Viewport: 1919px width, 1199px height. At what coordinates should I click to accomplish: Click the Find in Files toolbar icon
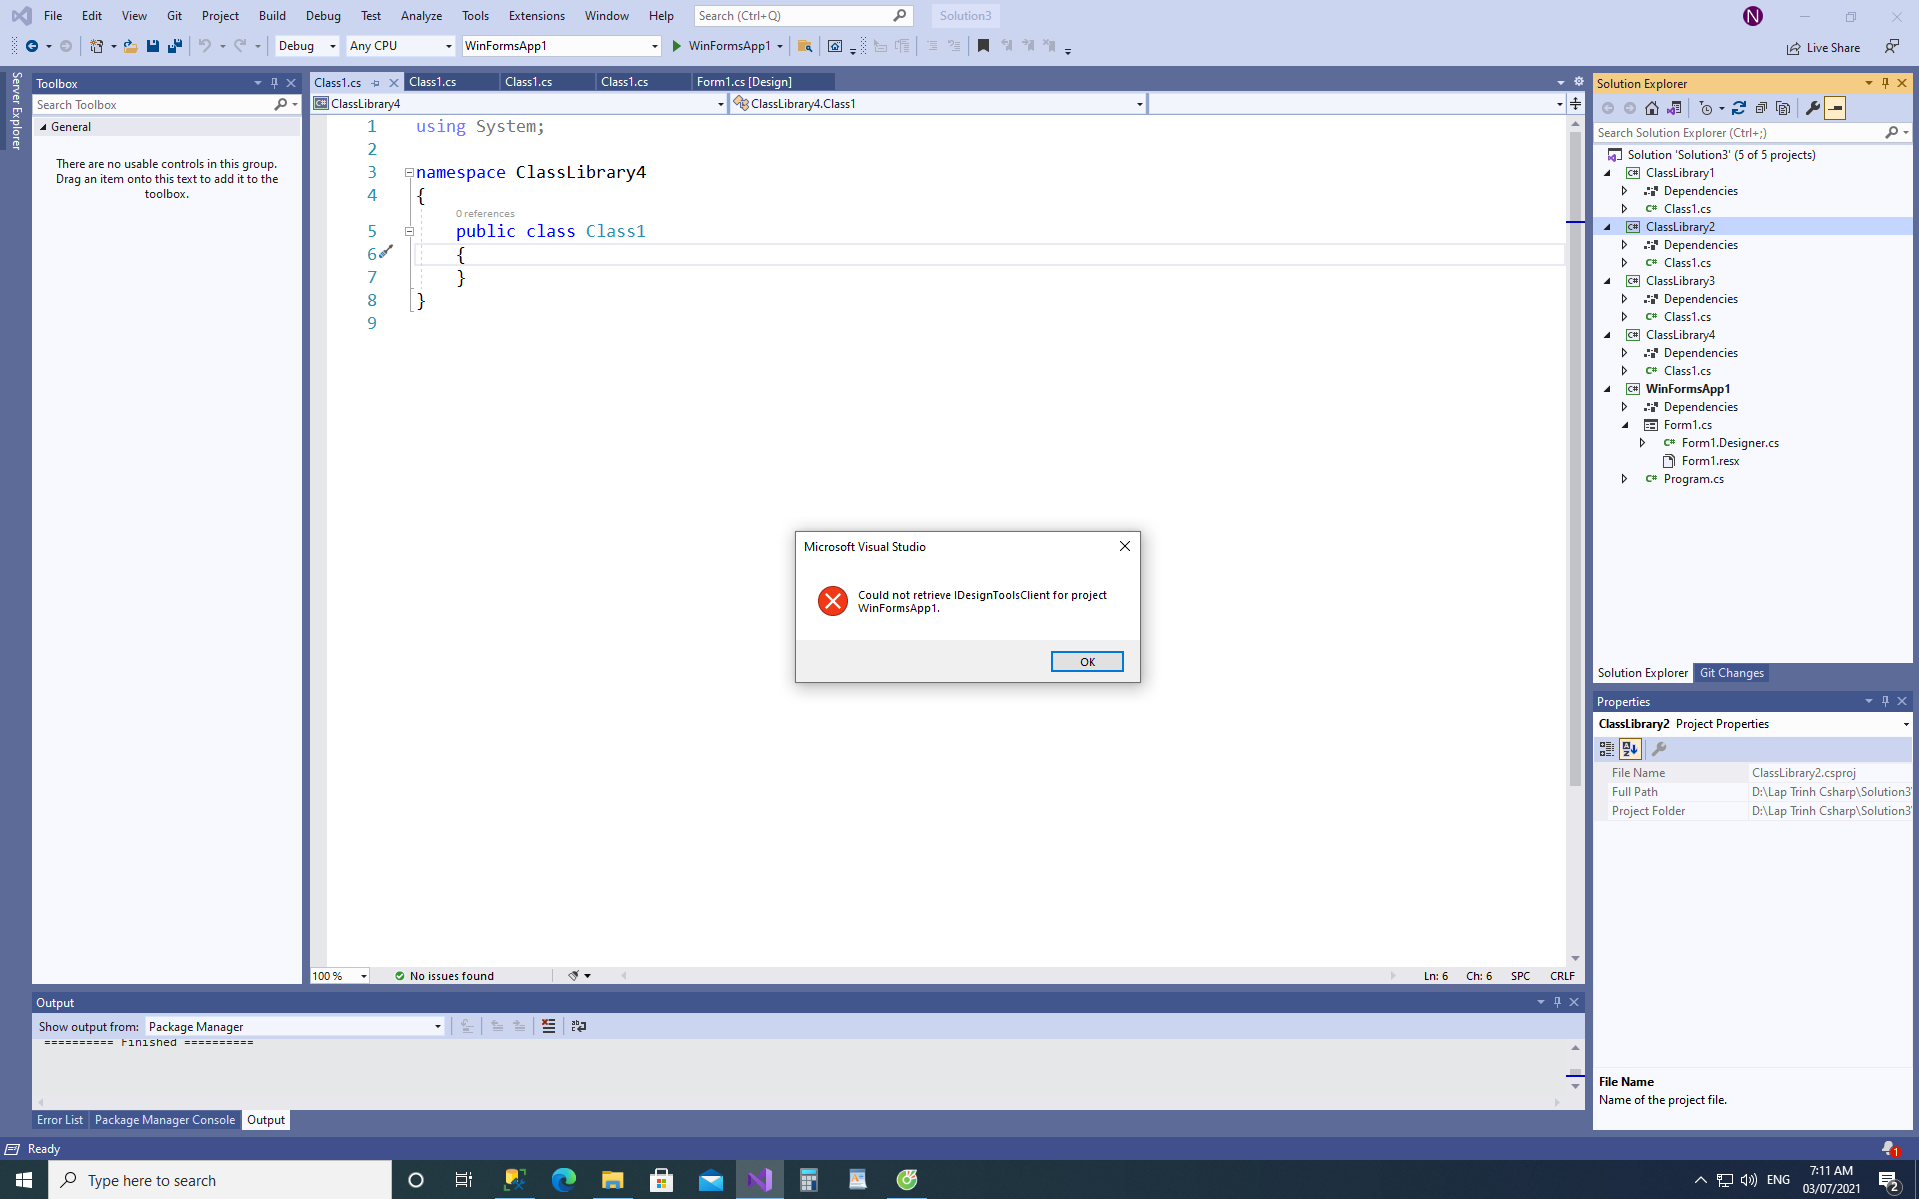coord(805,46)
